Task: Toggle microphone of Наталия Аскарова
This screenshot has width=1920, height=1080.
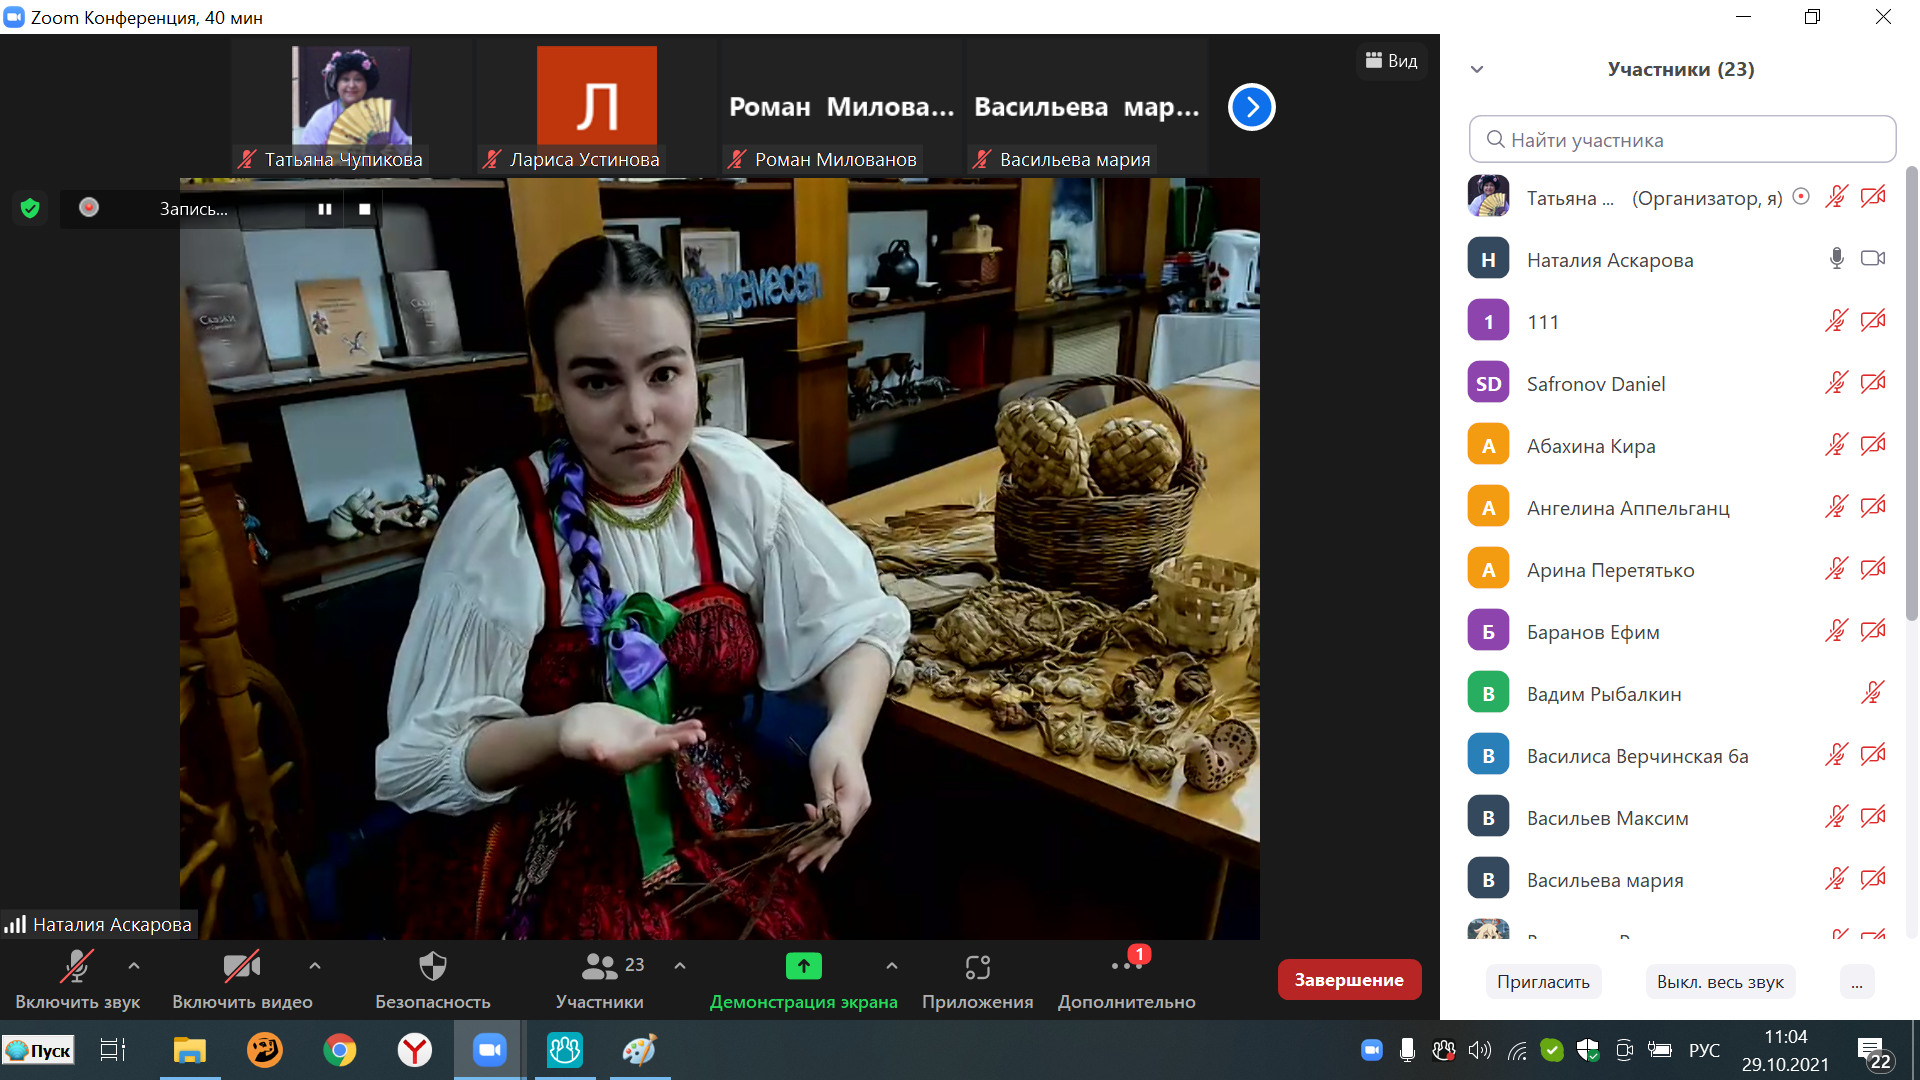Action: pyautogui.click(x=1837, y=259)
